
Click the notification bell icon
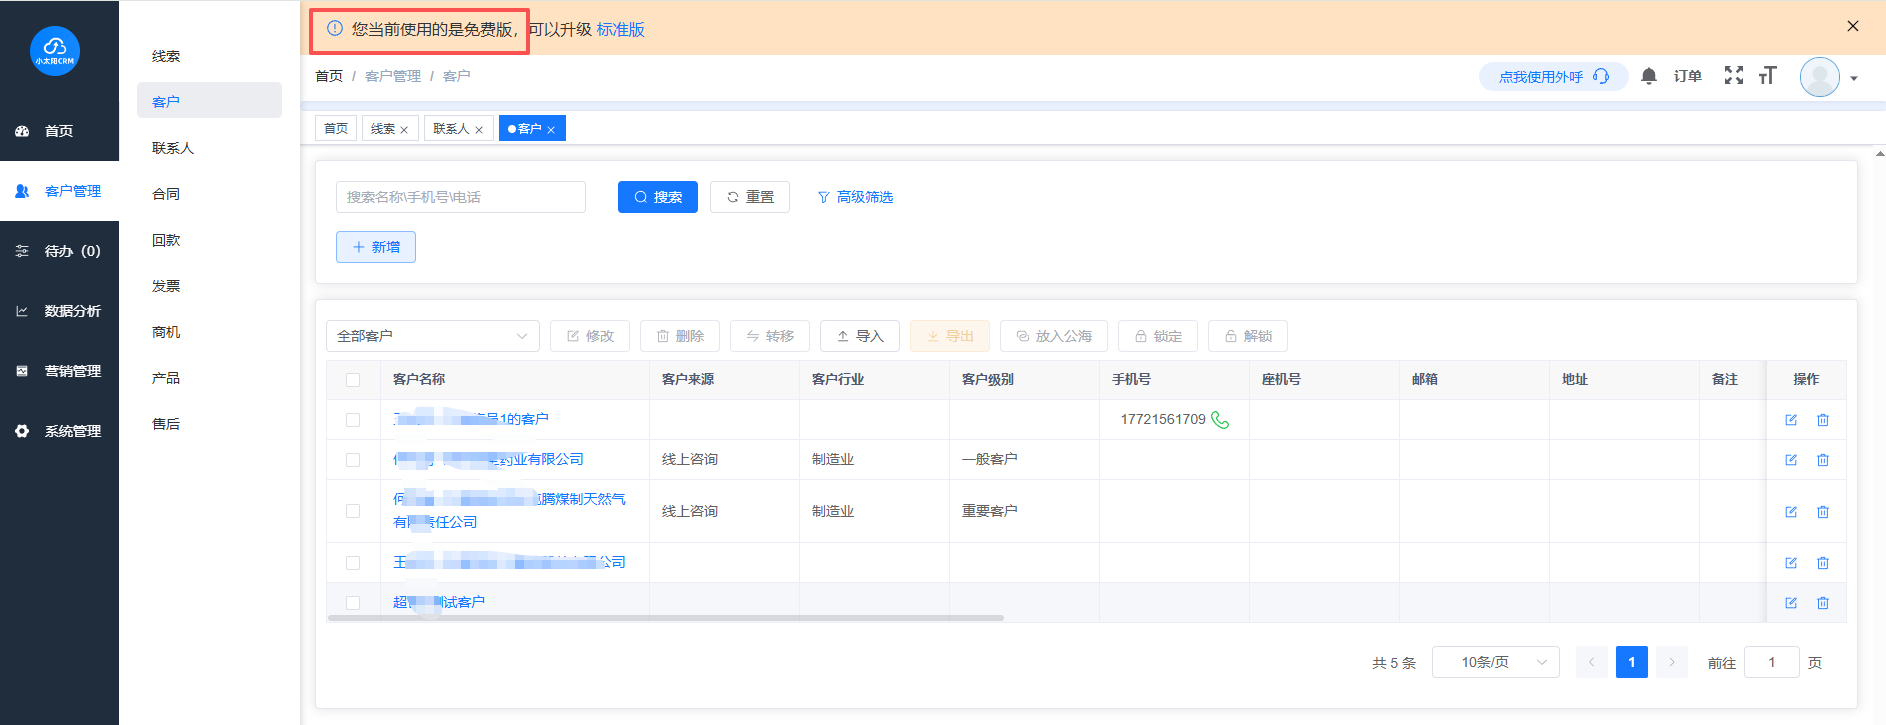pos(1649,76)
